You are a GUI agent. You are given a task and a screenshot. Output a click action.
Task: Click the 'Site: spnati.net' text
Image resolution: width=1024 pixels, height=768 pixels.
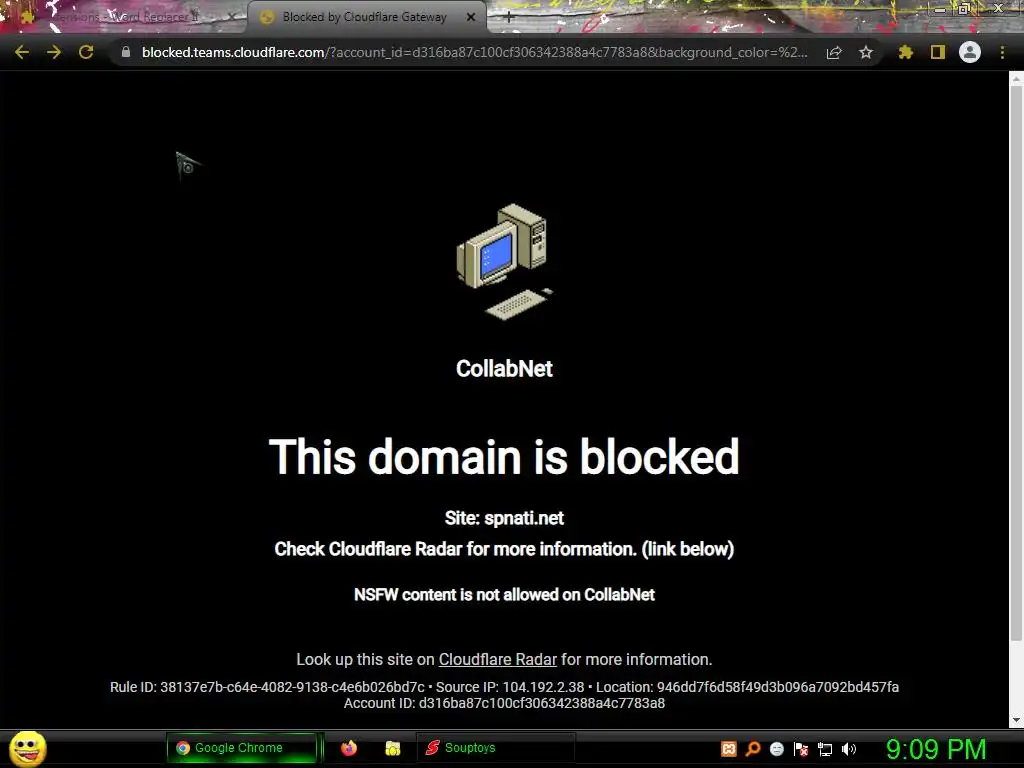(504, 519)
